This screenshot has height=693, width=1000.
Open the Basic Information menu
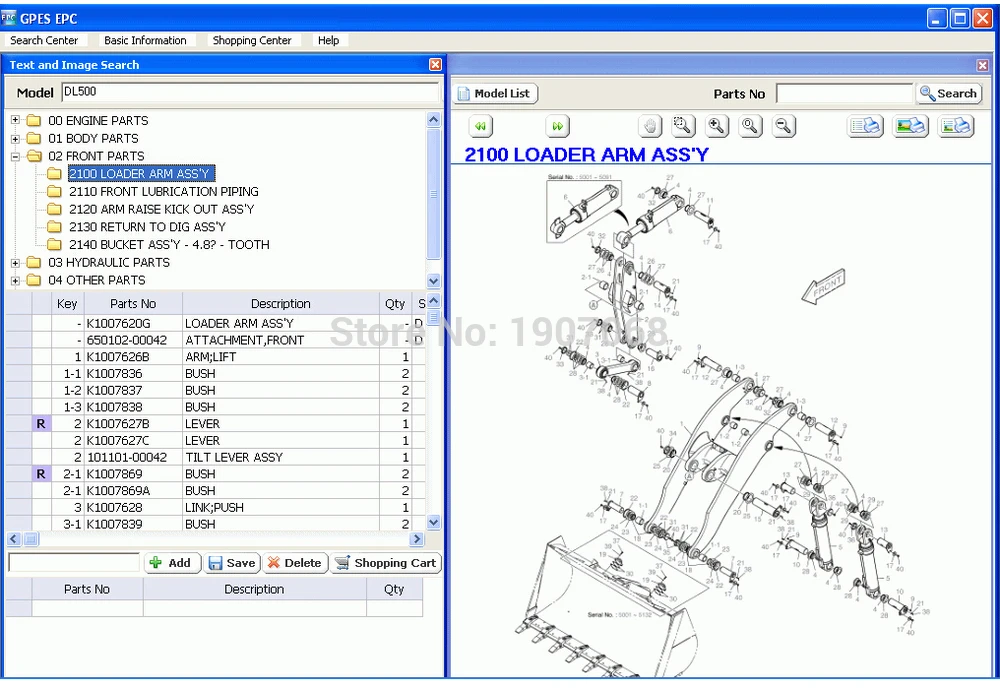(x=145, y=40)
